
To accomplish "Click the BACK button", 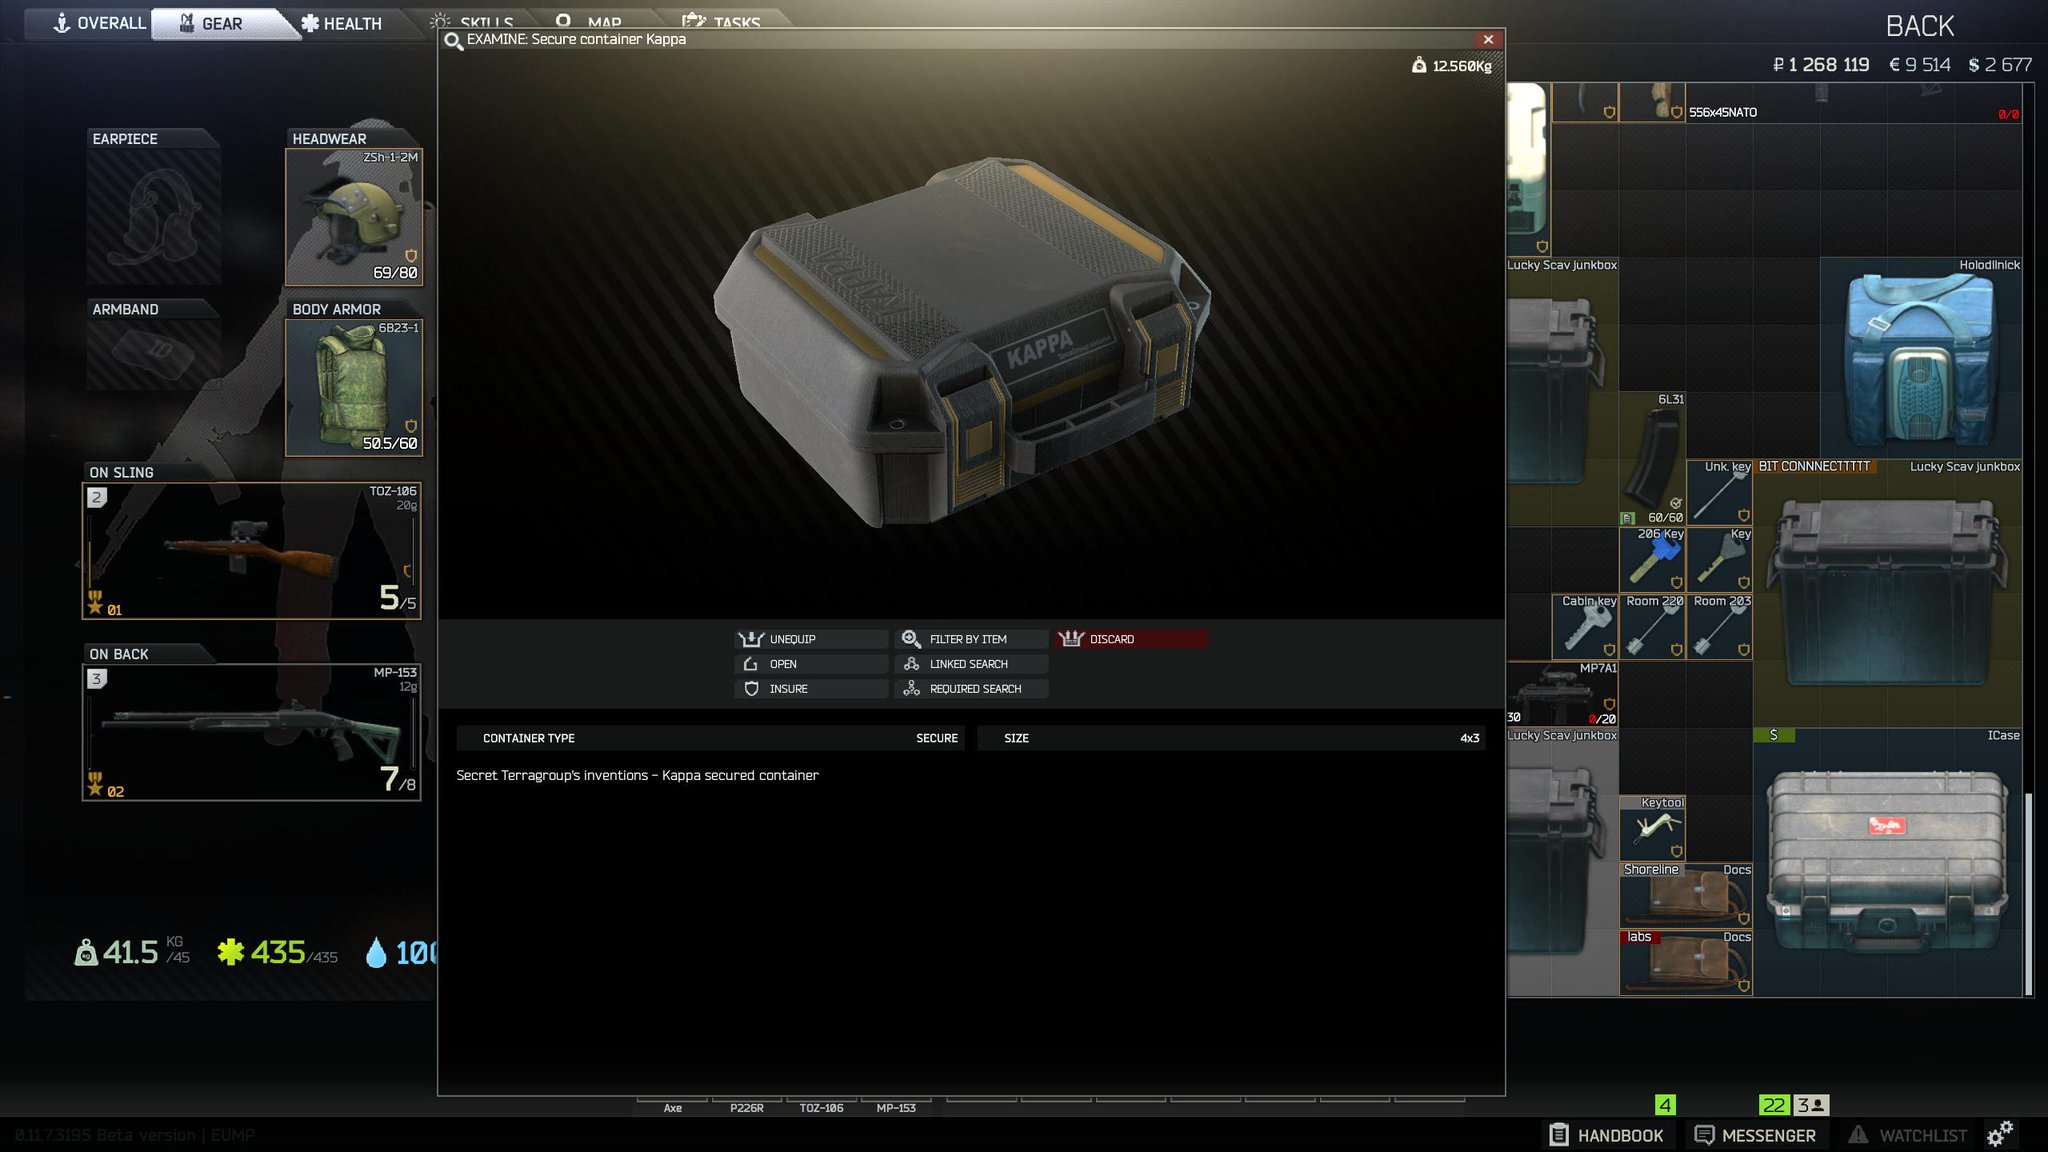I will click(1919, 26).
